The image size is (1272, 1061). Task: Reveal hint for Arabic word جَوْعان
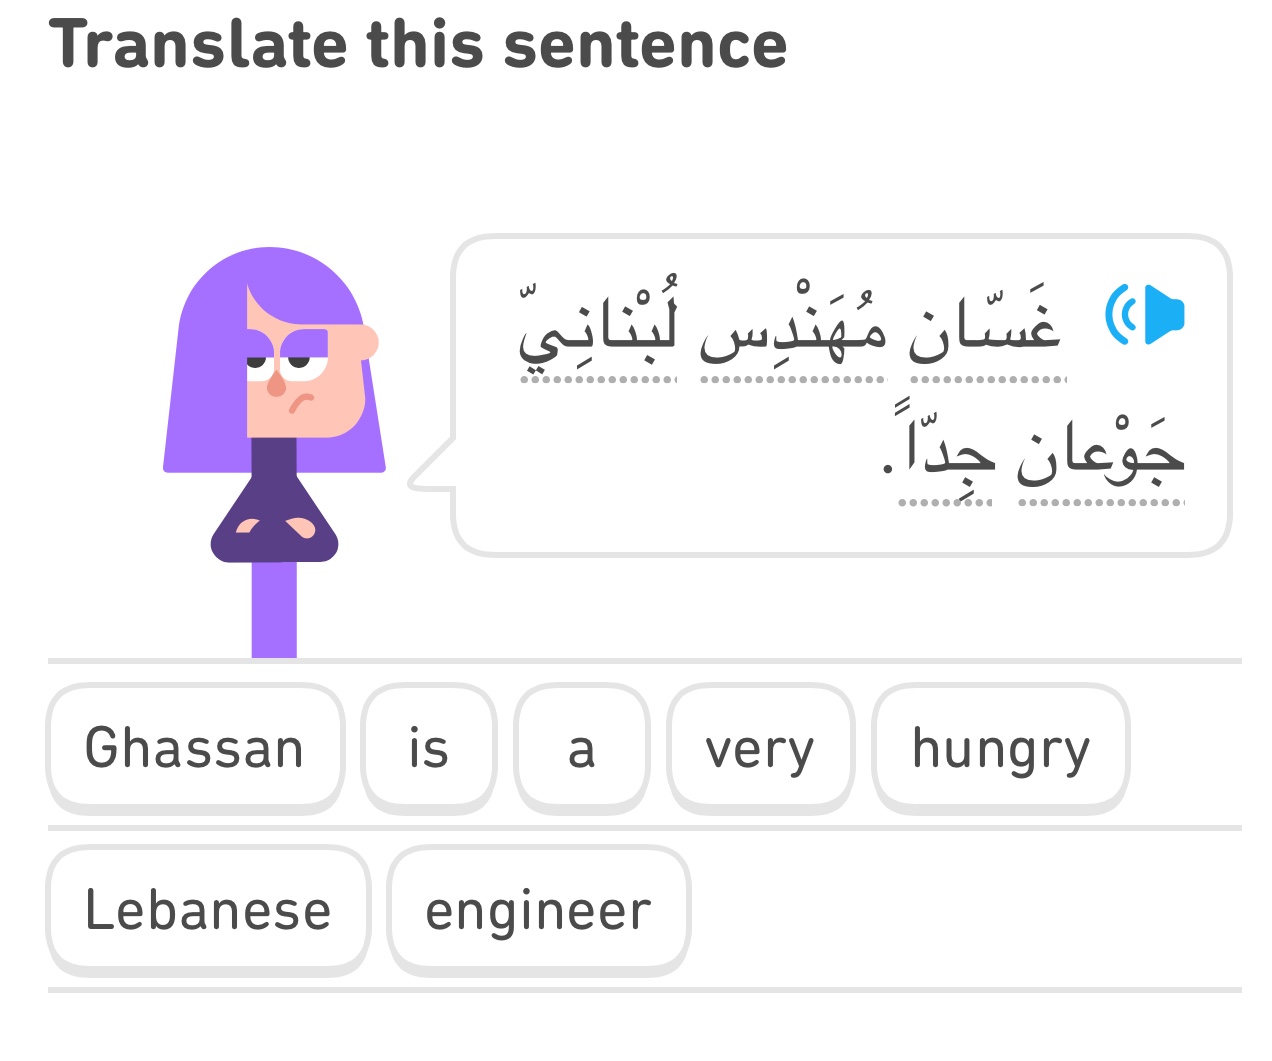tap(1100, 455)
